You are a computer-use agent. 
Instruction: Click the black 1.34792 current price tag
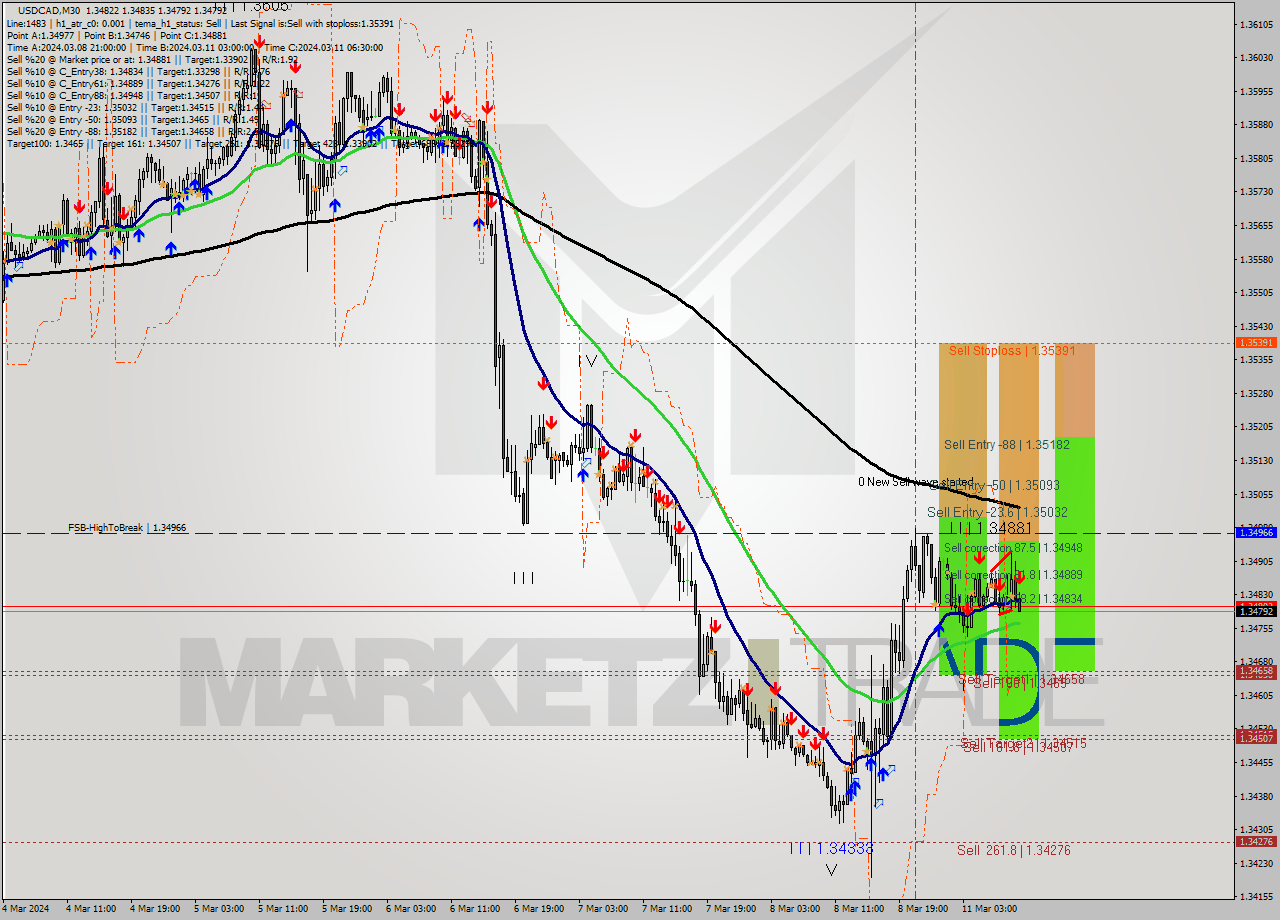(x=1256, y=611)
